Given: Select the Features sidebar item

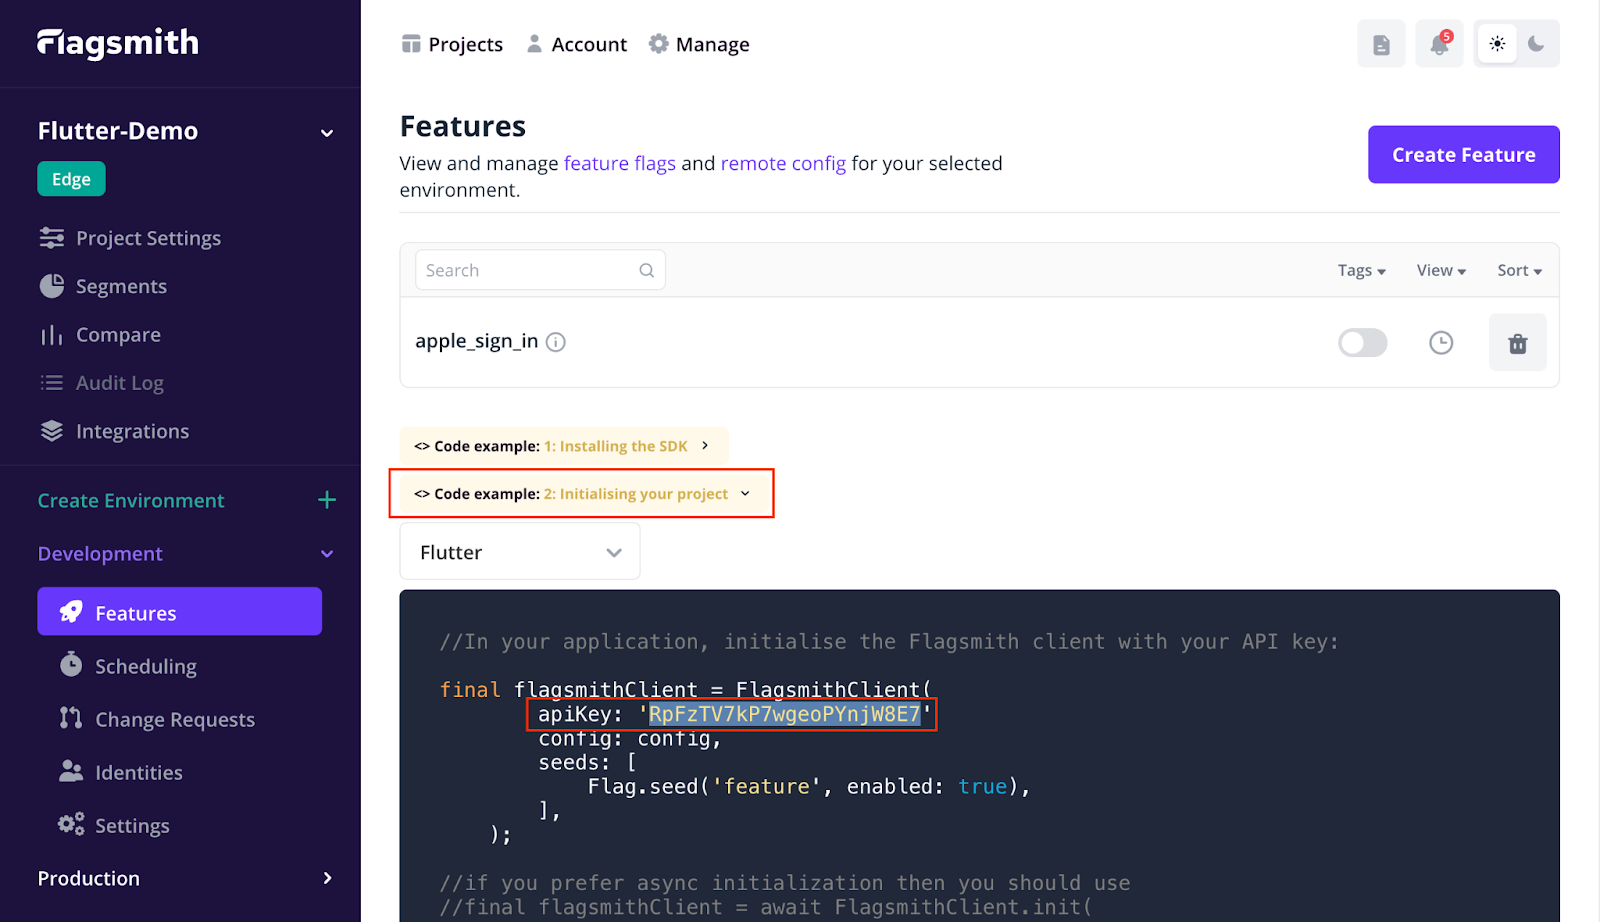Looking at the screenshot, I should 180,612.
